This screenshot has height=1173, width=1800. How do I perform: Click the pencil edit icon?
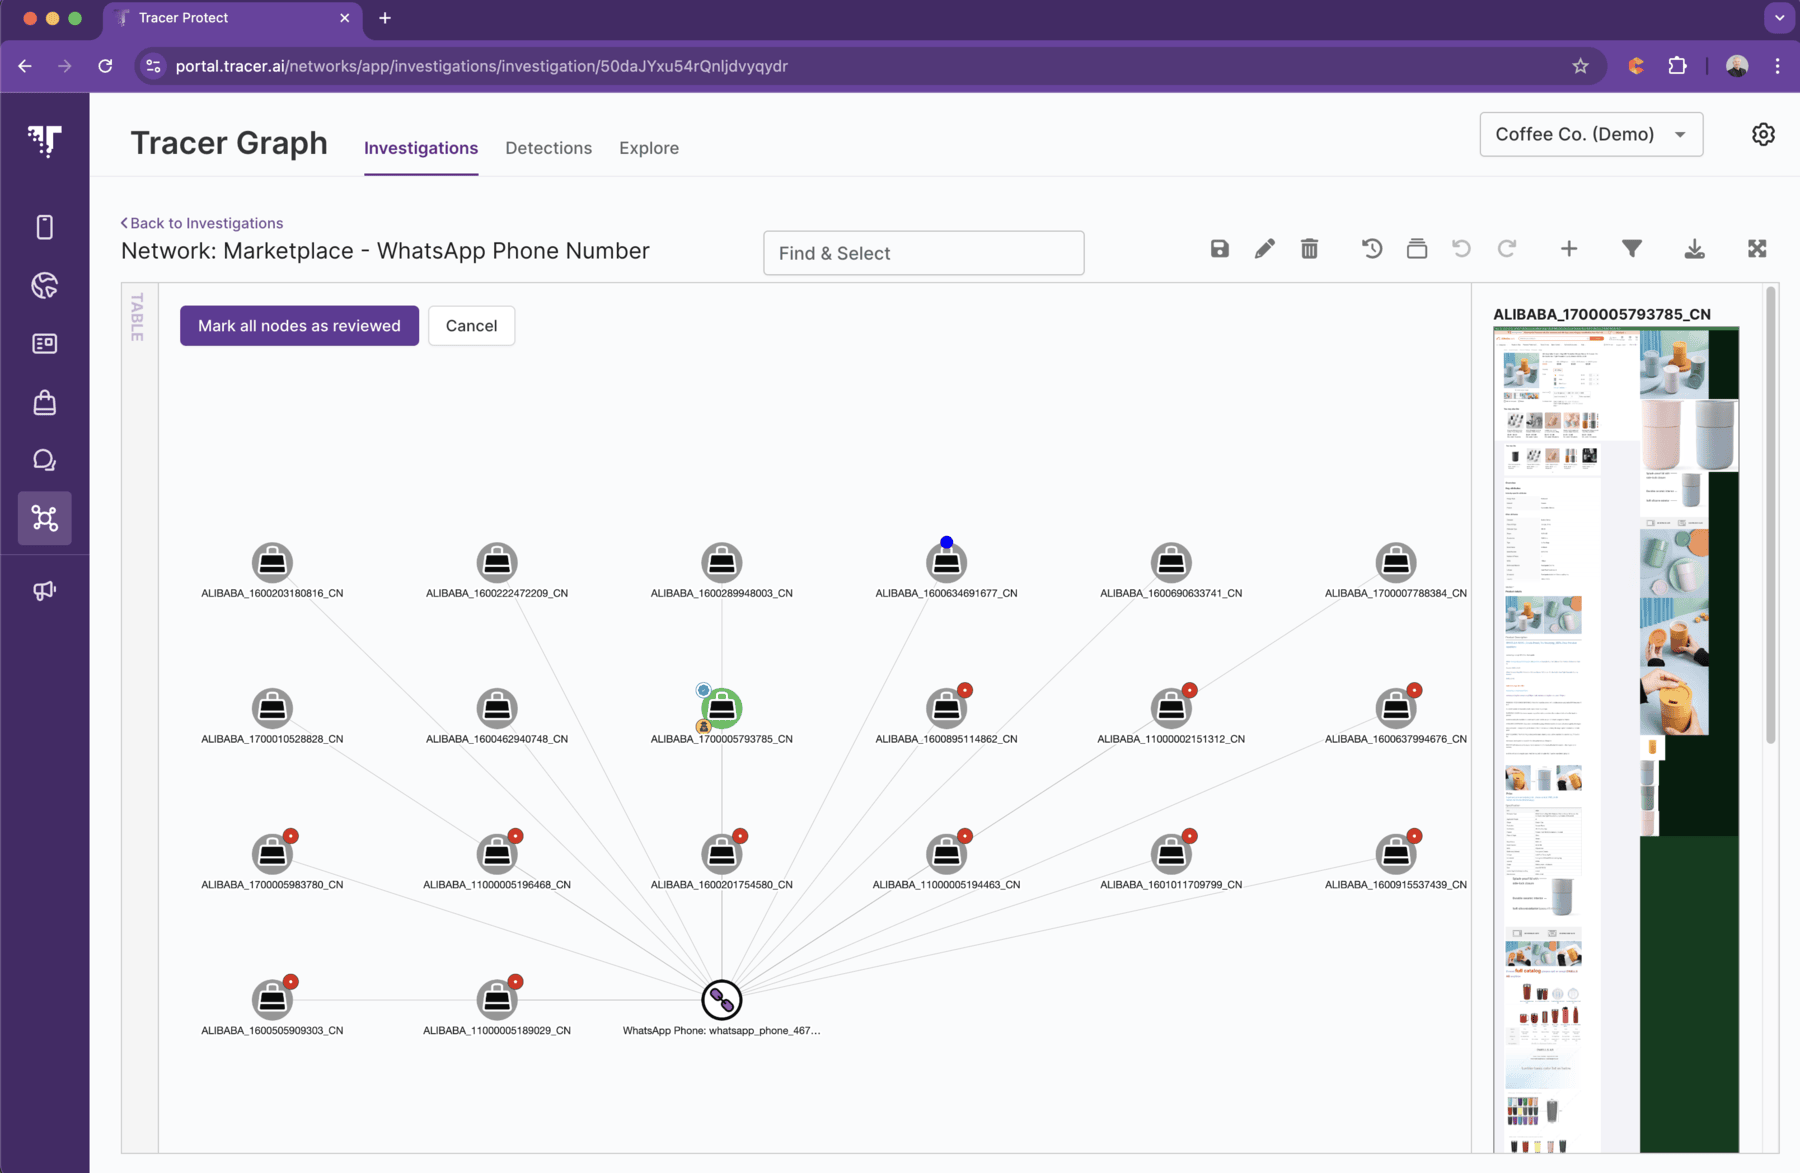tap(1264, 249)
